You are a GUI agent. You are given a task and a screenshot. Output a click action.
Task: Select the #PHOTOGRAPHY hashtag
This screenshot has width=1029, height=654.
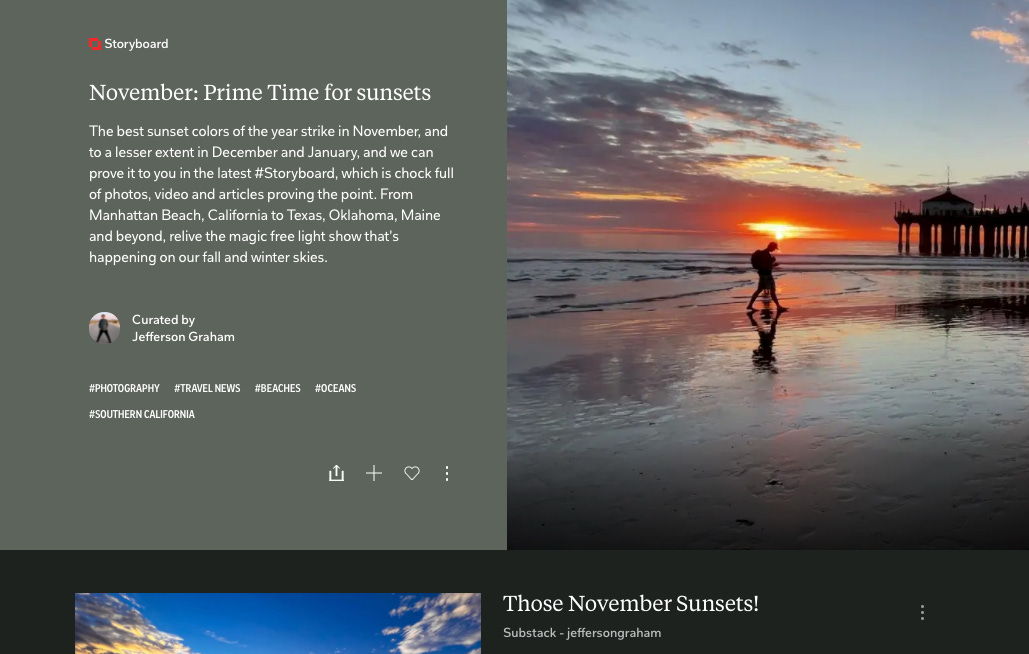124,388
